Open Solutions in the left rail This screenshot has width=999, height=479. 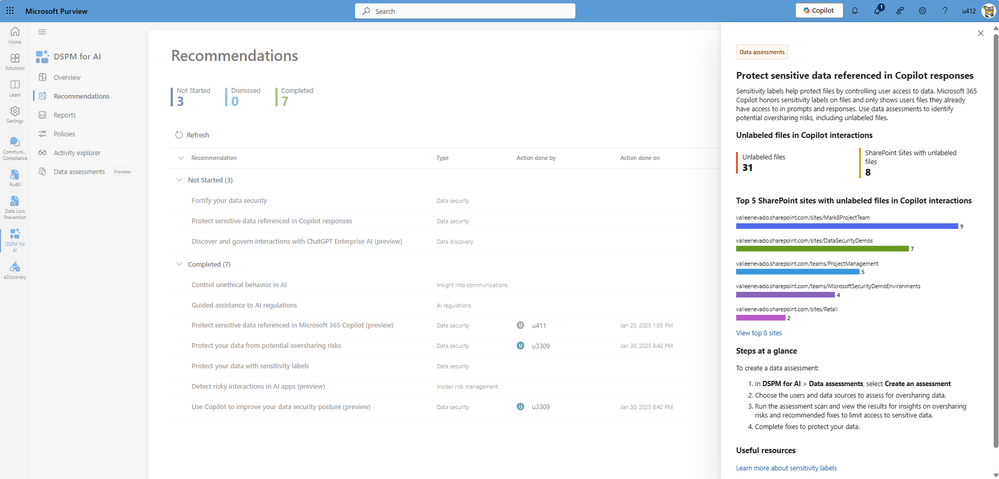click(15, 62)
